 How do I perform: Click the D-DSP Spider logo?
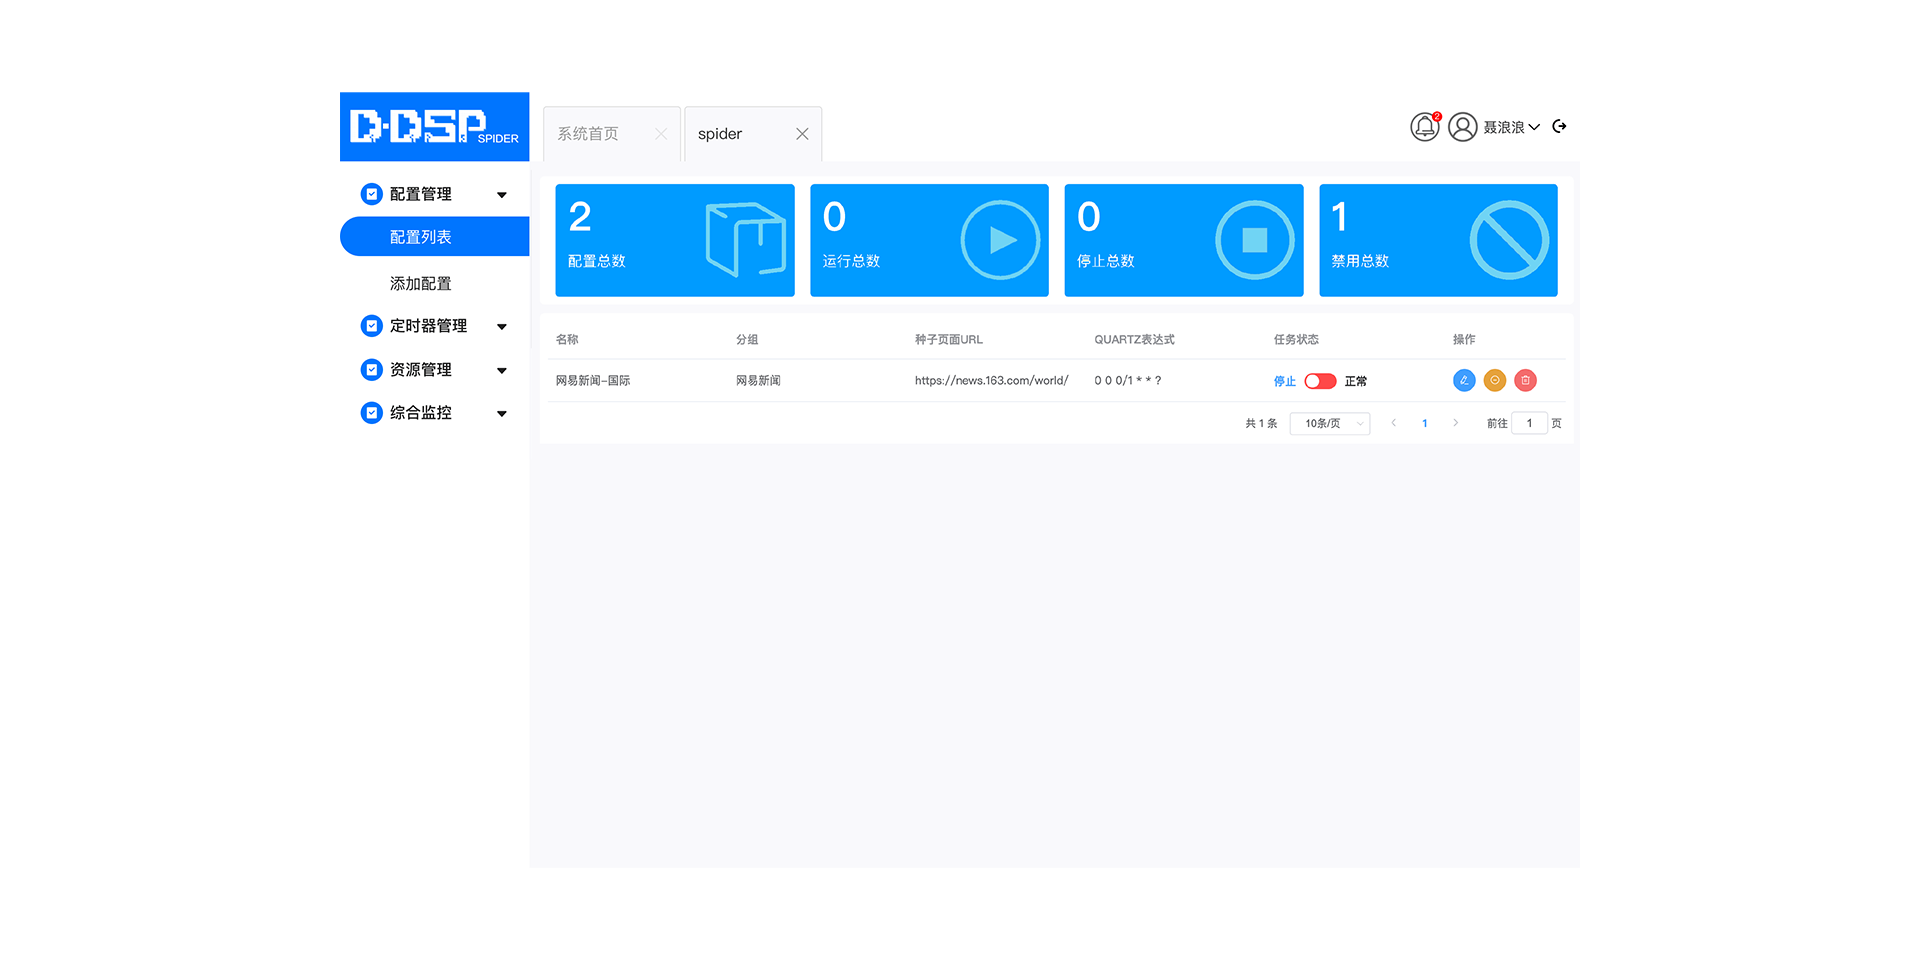coord(434,127)
